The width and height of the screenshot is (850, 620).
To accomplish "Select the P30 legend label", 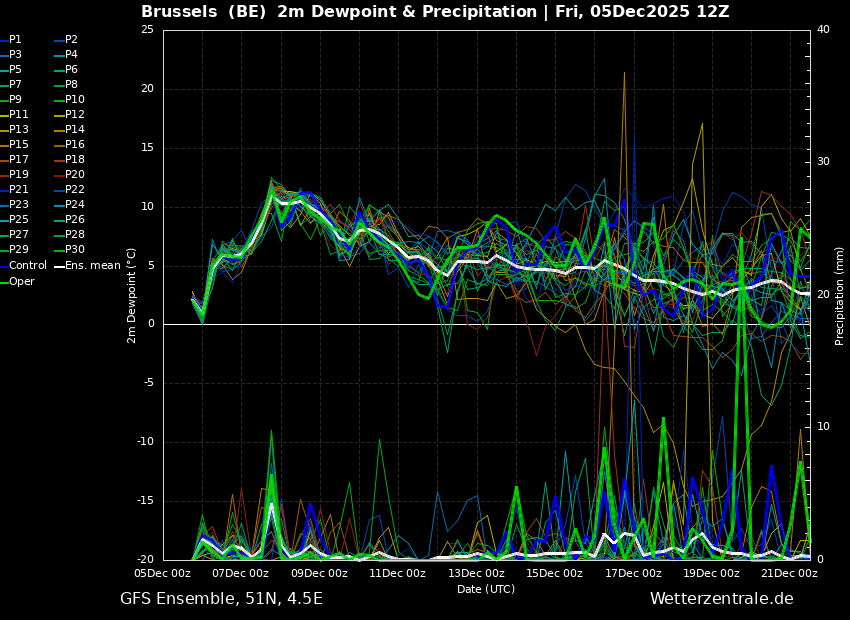I will pos(74,250).
